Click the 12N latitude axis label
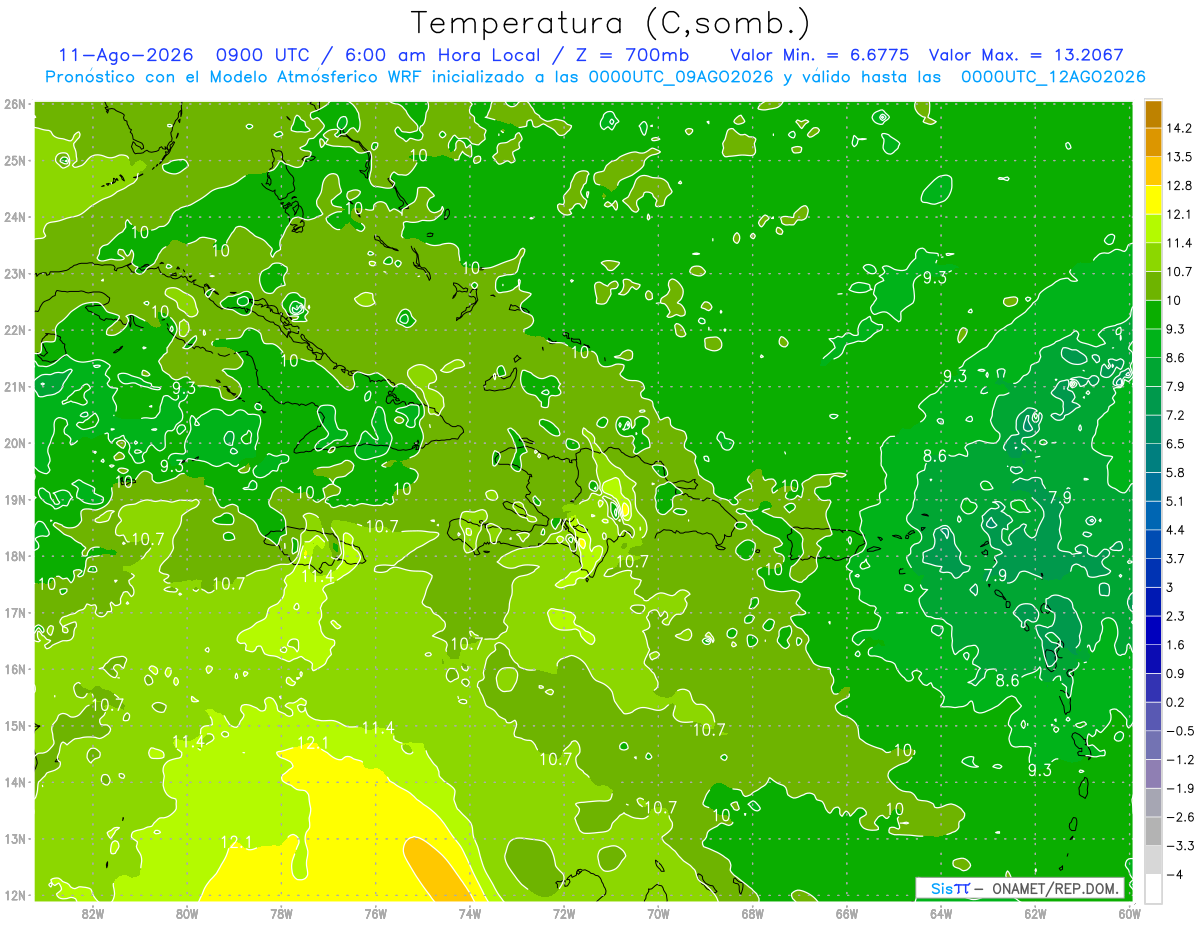 coord(15,895)
